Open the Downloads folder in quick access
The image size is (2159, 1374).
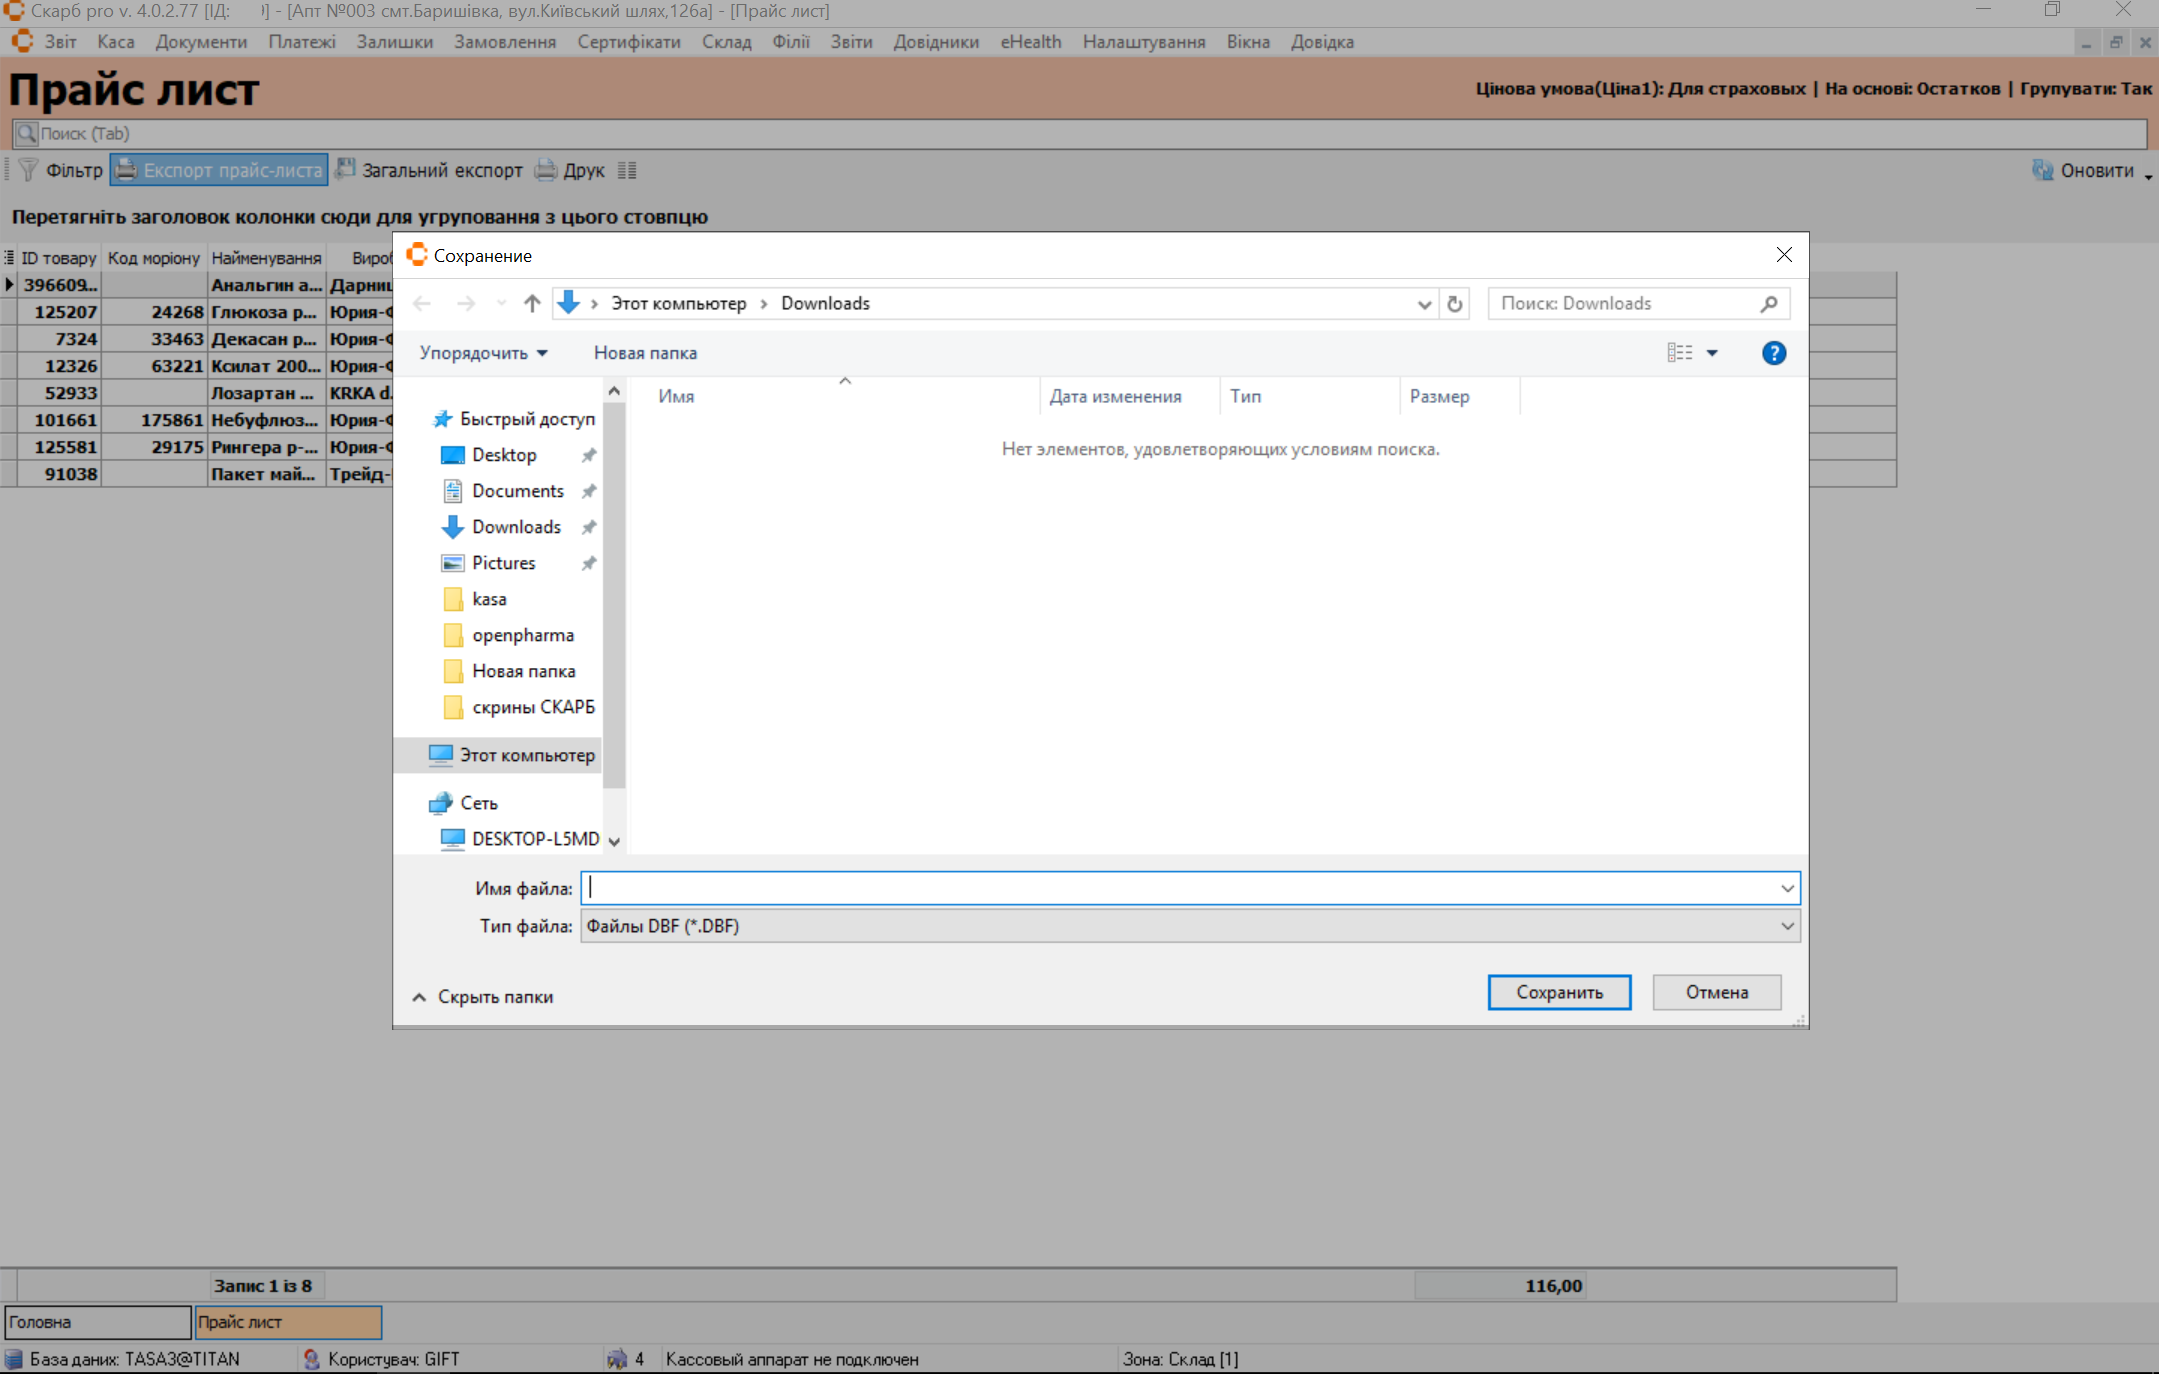[516, 527]
